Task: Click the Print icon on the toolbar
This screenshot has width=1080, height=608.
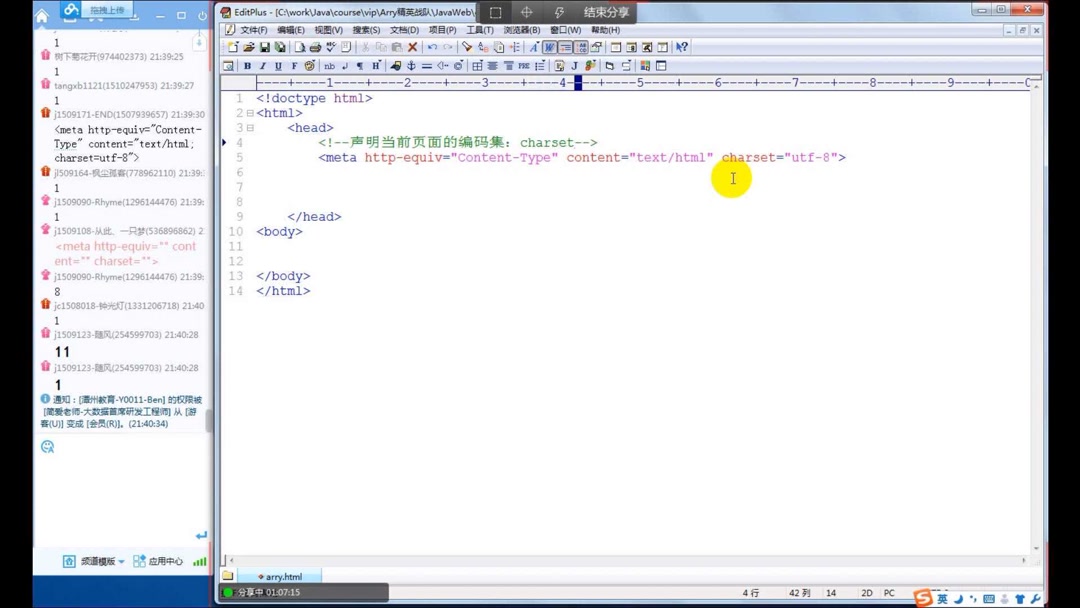Action: (316, 46)
